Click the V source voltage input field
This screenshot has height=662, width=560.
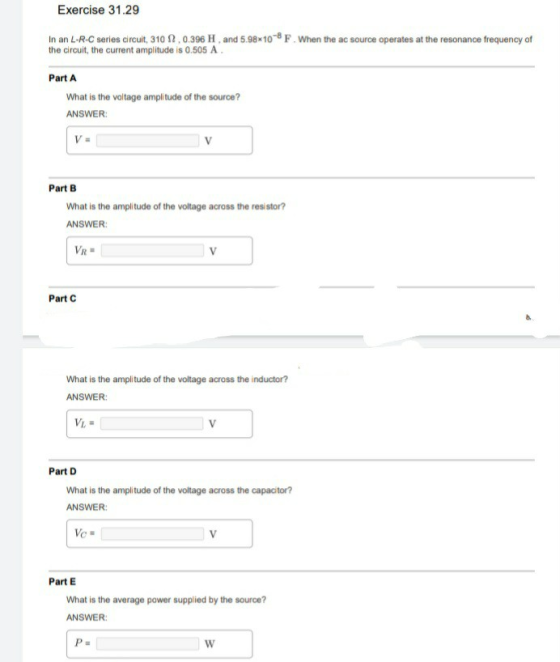click(147, 140)
